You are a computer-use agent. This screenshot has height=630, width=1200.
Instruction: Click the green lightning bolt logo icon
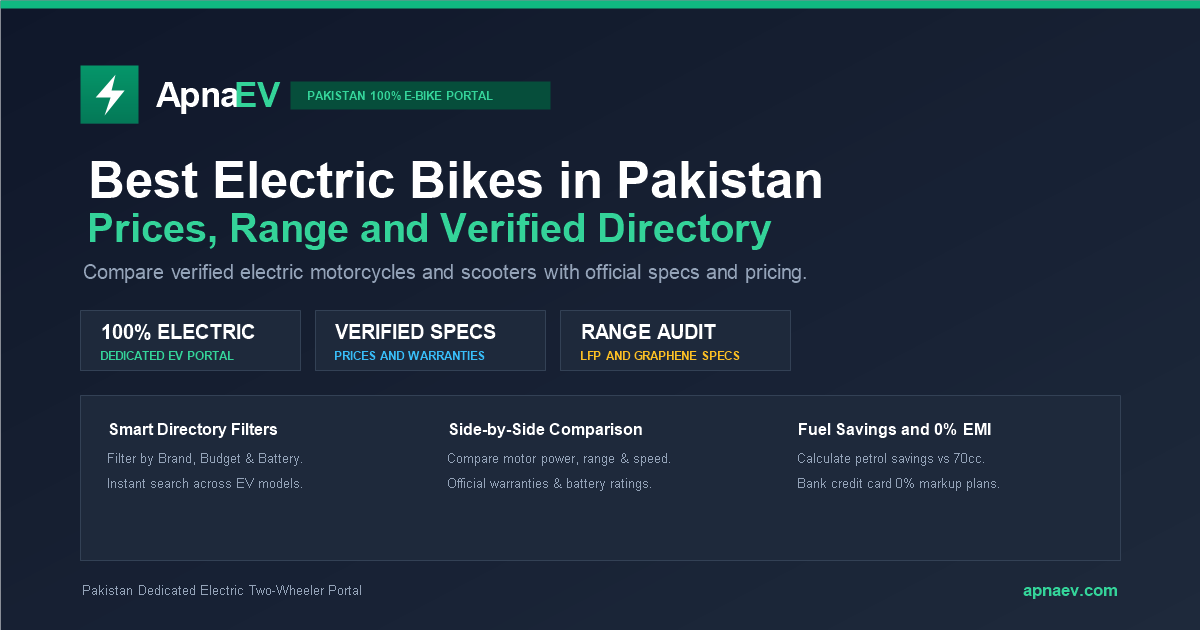point(109,95)
